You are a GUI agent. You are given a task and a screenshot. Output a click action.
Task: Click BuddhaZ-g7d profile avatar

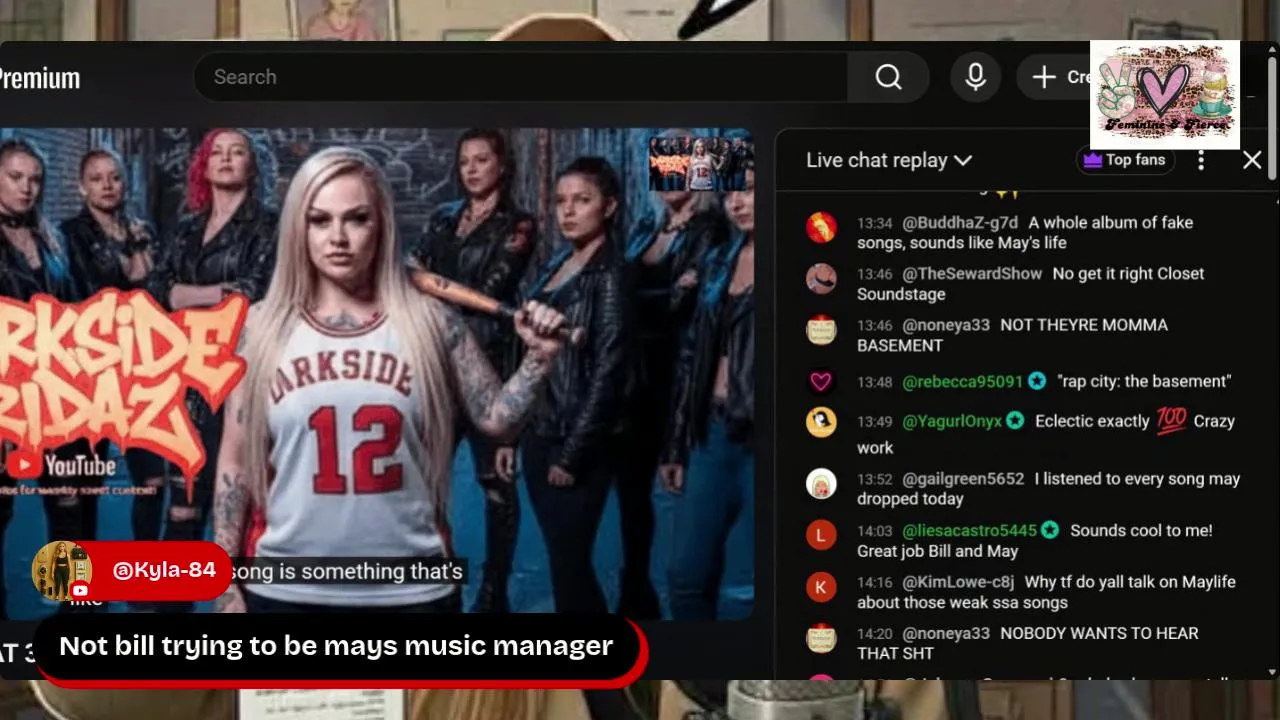[x=821, y=227]
